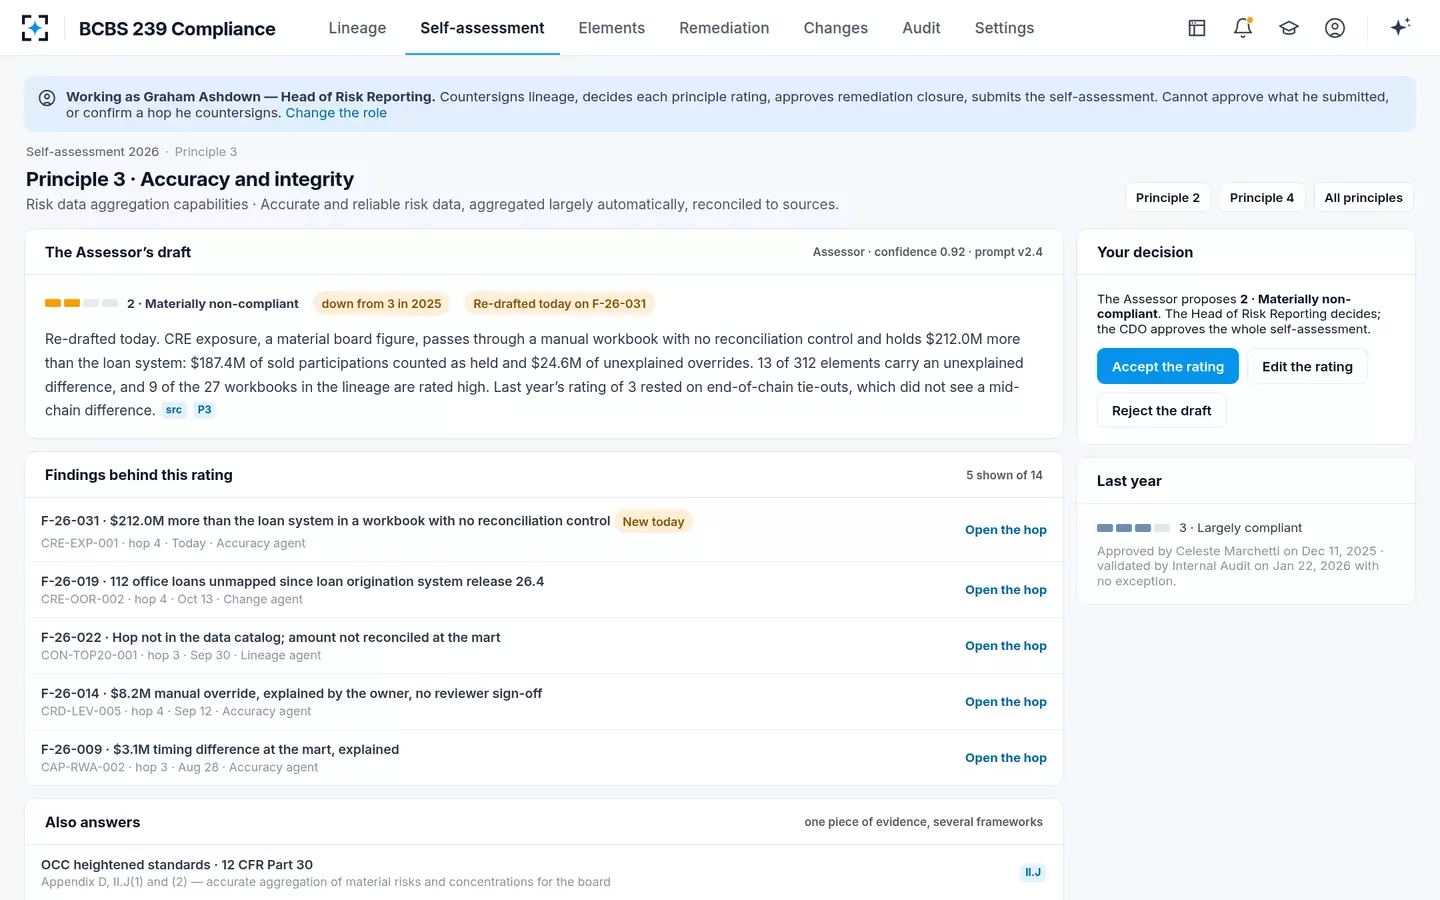This screenshot has width=1440, height=900.
Task: Click '5 shown of 14' findings count
Action: tap(1004, 475)
